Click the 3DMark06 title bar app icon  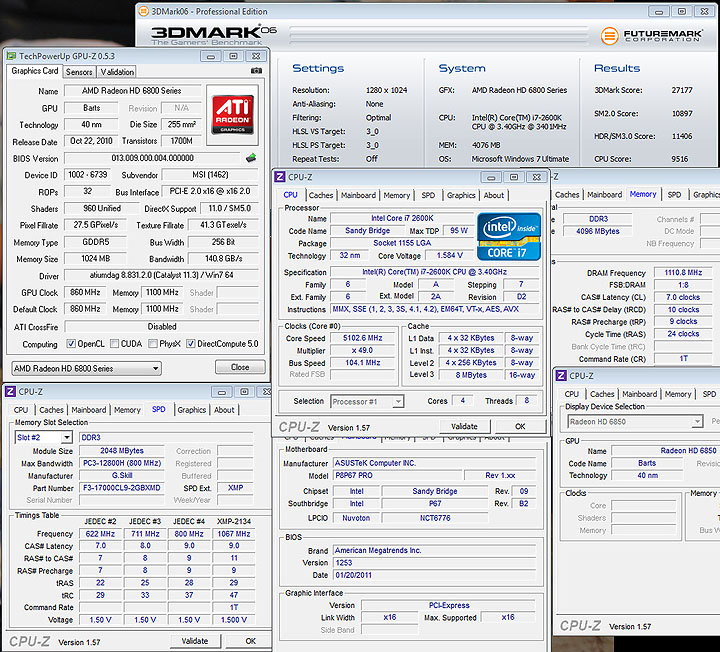pyautogui.click(x=144, y=11)
